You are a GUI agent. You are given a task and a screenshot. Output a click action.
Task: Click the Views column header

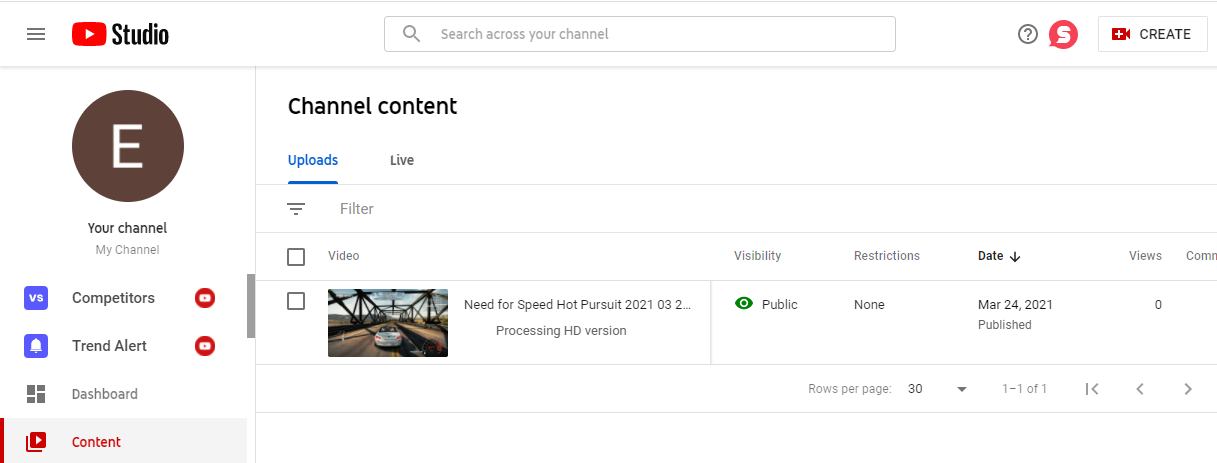point(1145,256)
